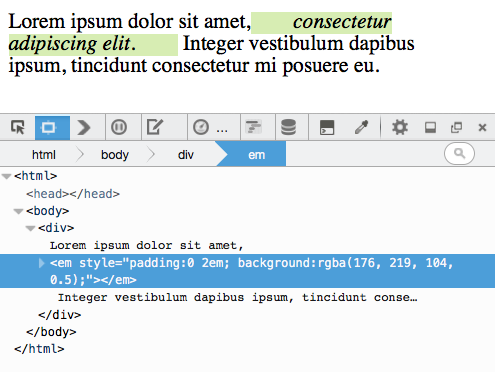Collapse the body node arrow
Viewport: 495px width, 372px height.
(18, 211)
